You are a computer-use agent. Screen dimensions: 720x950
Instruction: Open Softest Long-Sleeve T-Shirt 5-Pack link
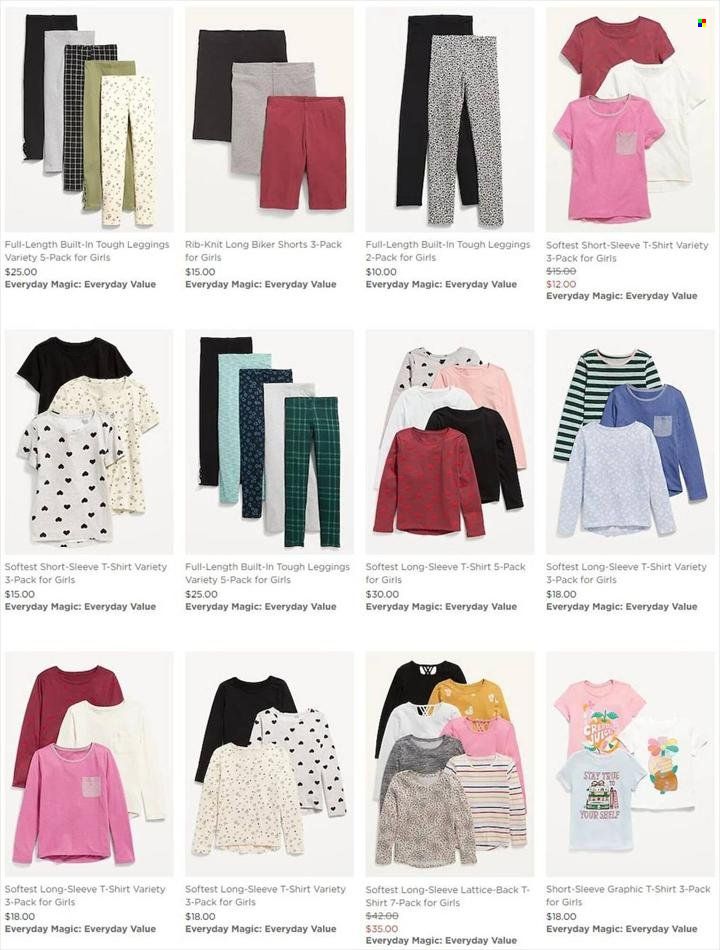click(x=445, y=573)
